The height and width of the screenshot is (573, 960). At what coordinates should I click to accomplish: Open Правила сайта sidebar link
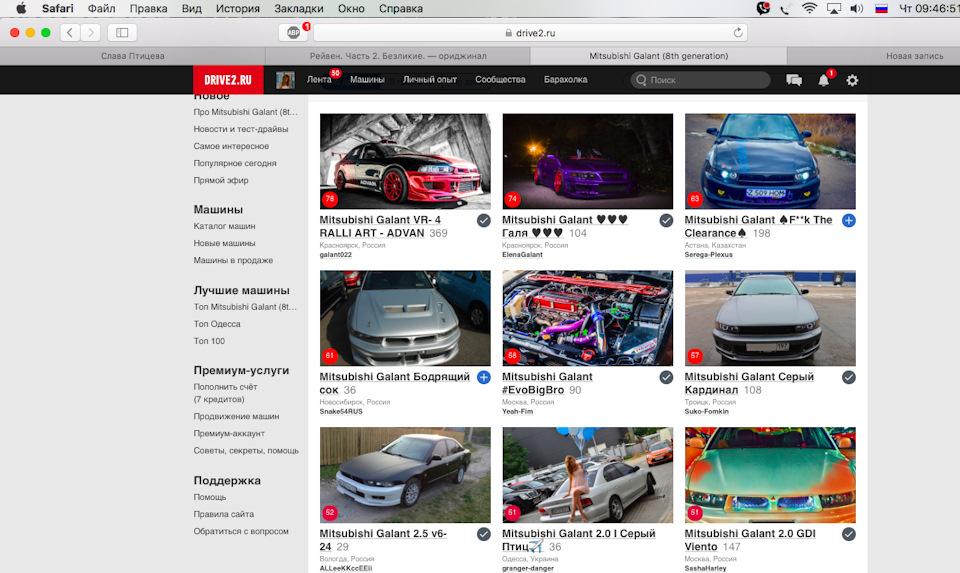(223, 514)
